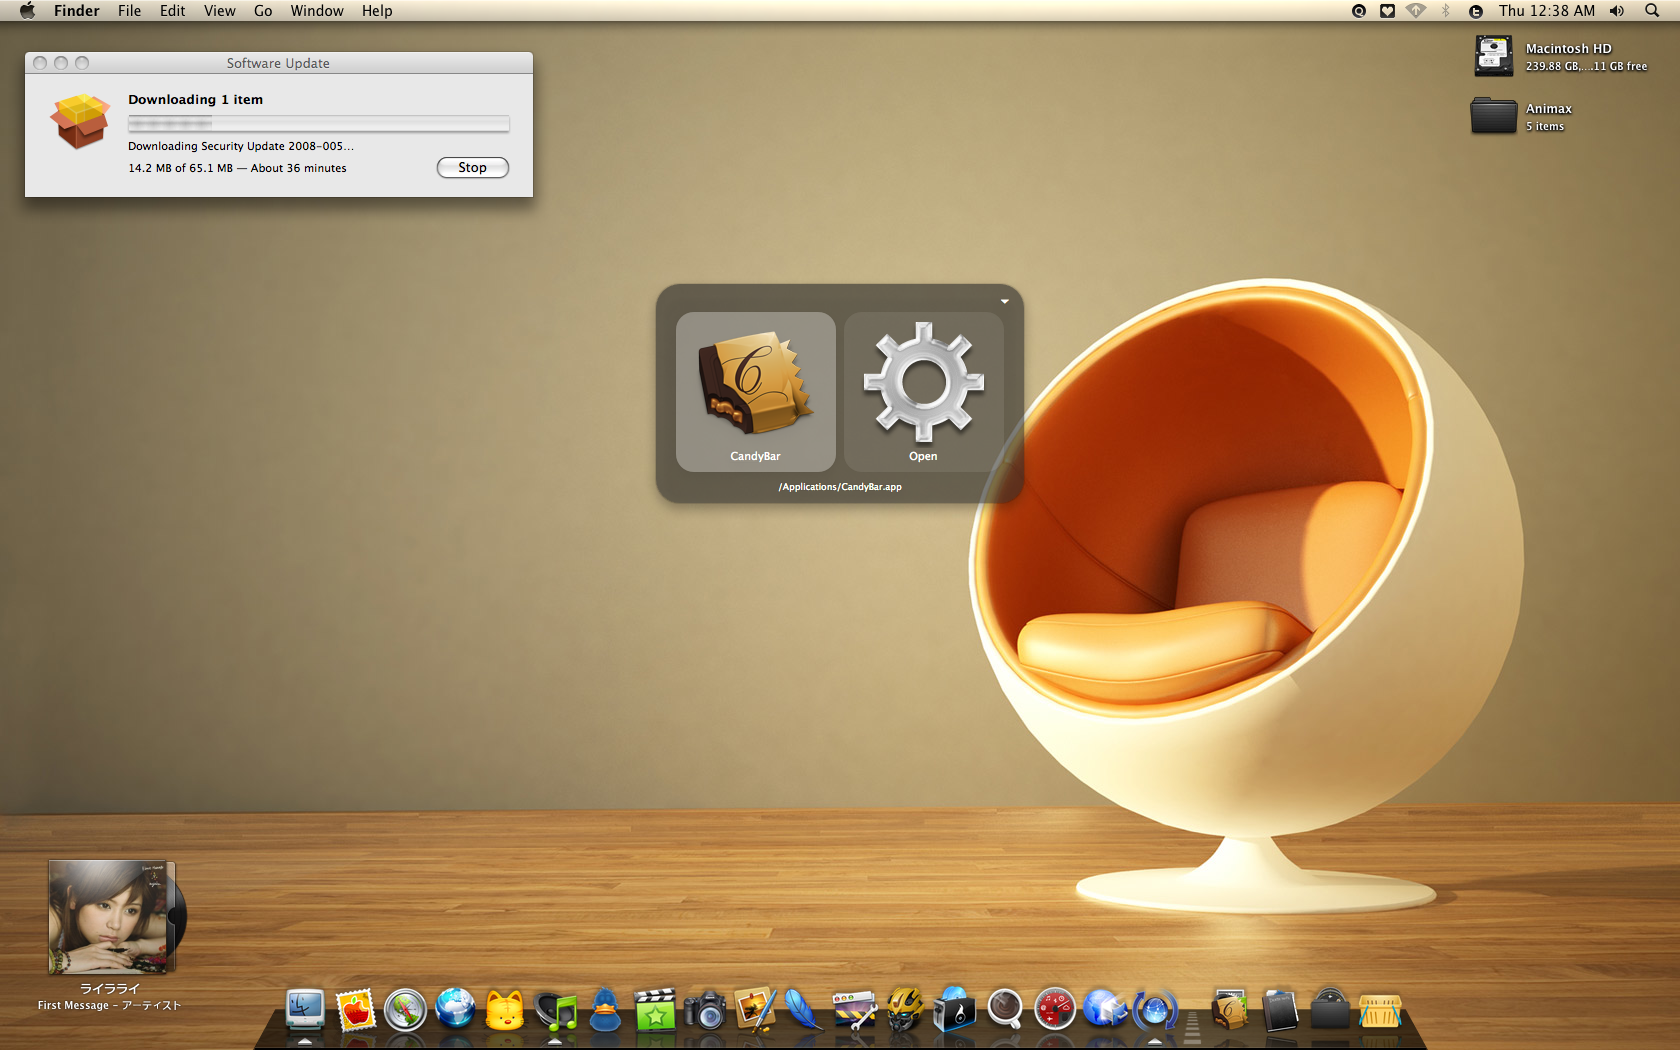
Task: Click the /Applications/CandyBar.app path text
Action: coord(840,487)
